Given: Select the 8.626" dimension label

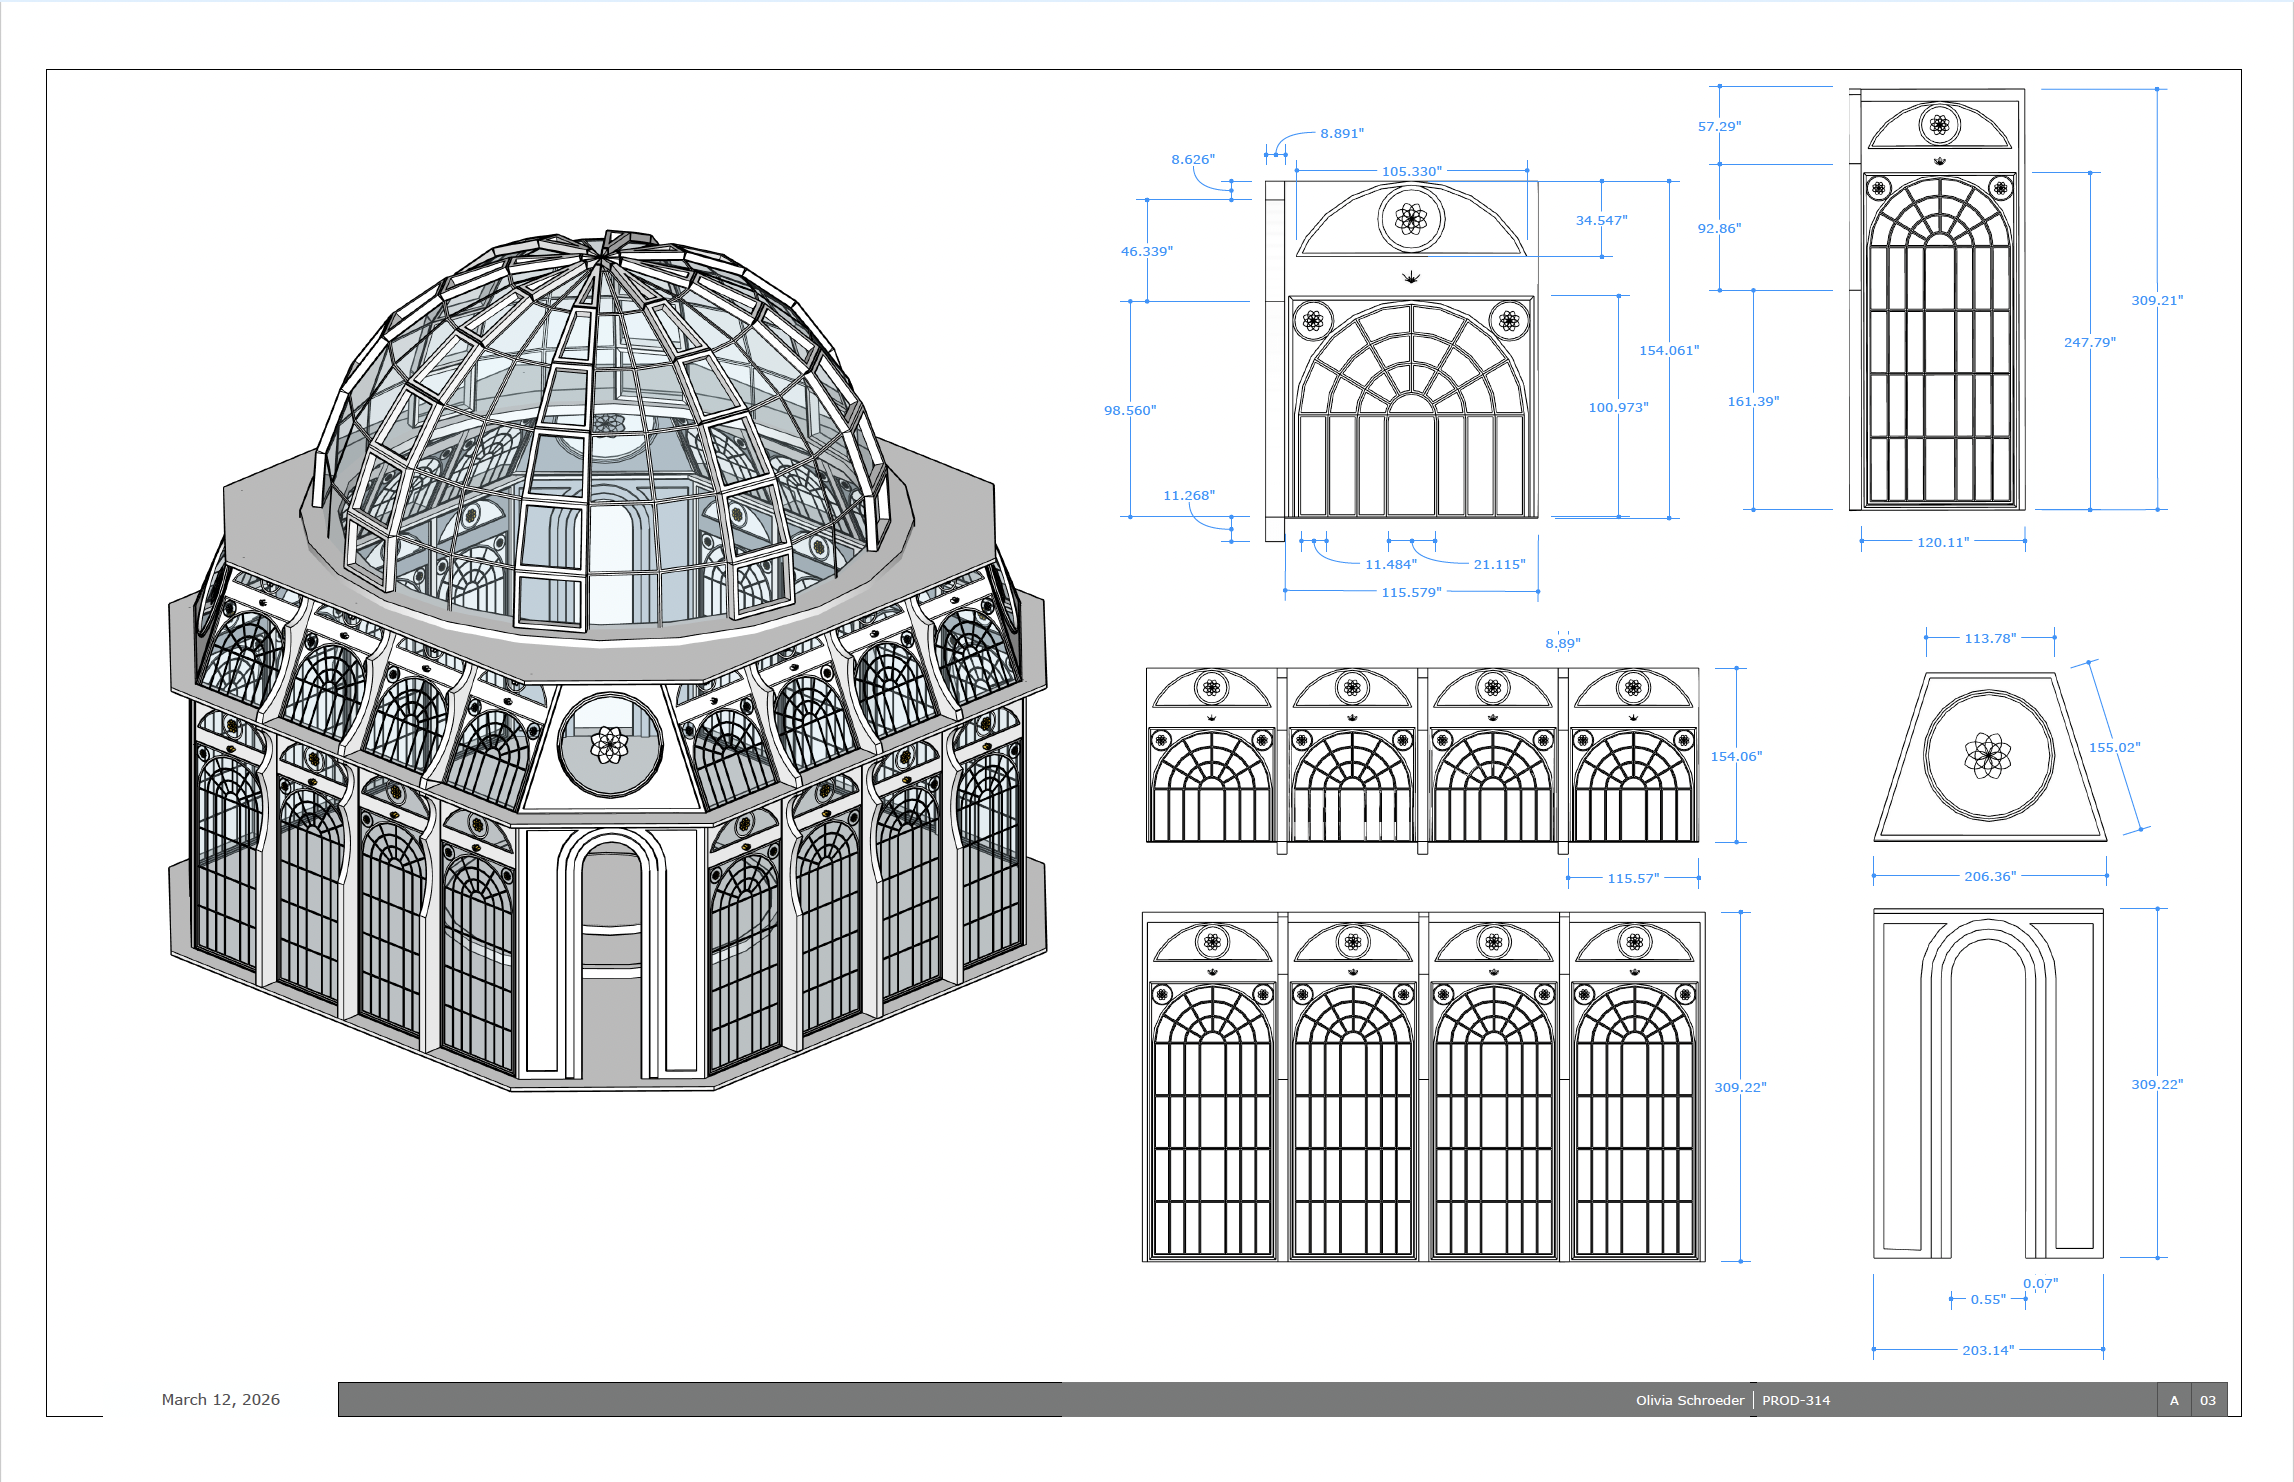Looking at the screenshot, I should (x=1193, y=159).
